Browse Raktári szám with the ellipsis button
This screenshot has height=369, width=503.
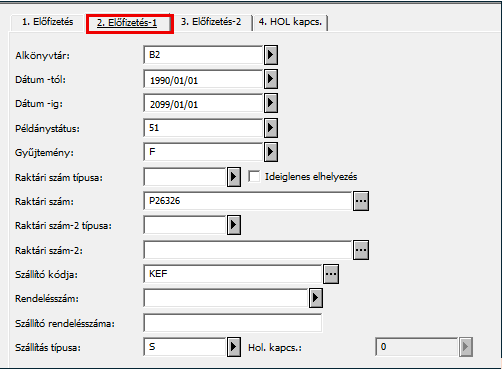pos(361,201)
